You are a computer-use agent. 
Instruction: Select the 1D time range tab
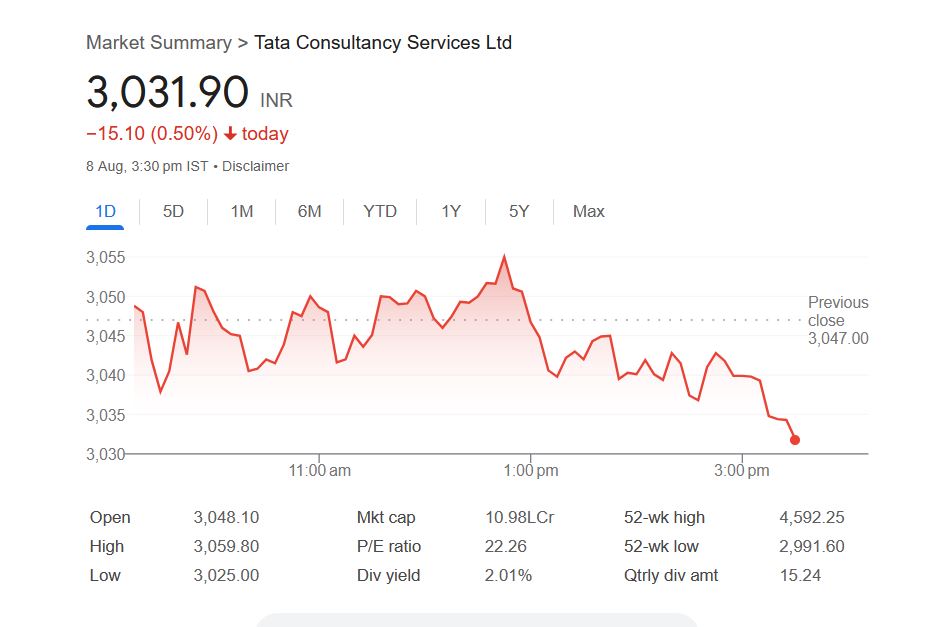point(105,211)
